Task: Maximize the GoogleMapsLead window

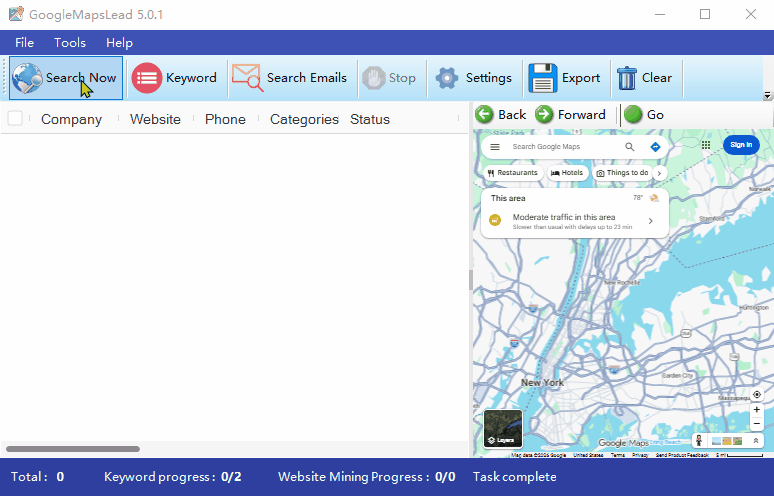Action: pyautogui.click(x=705, y=14)
